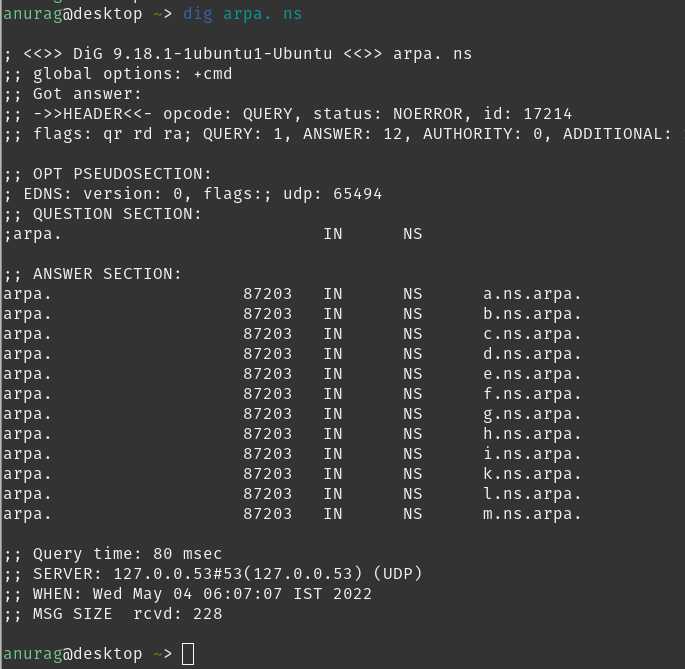This screenshot has height=669, width=685.
Task: Click nameserver l.ns.arpa. in answers
Action: pos(532,494)
